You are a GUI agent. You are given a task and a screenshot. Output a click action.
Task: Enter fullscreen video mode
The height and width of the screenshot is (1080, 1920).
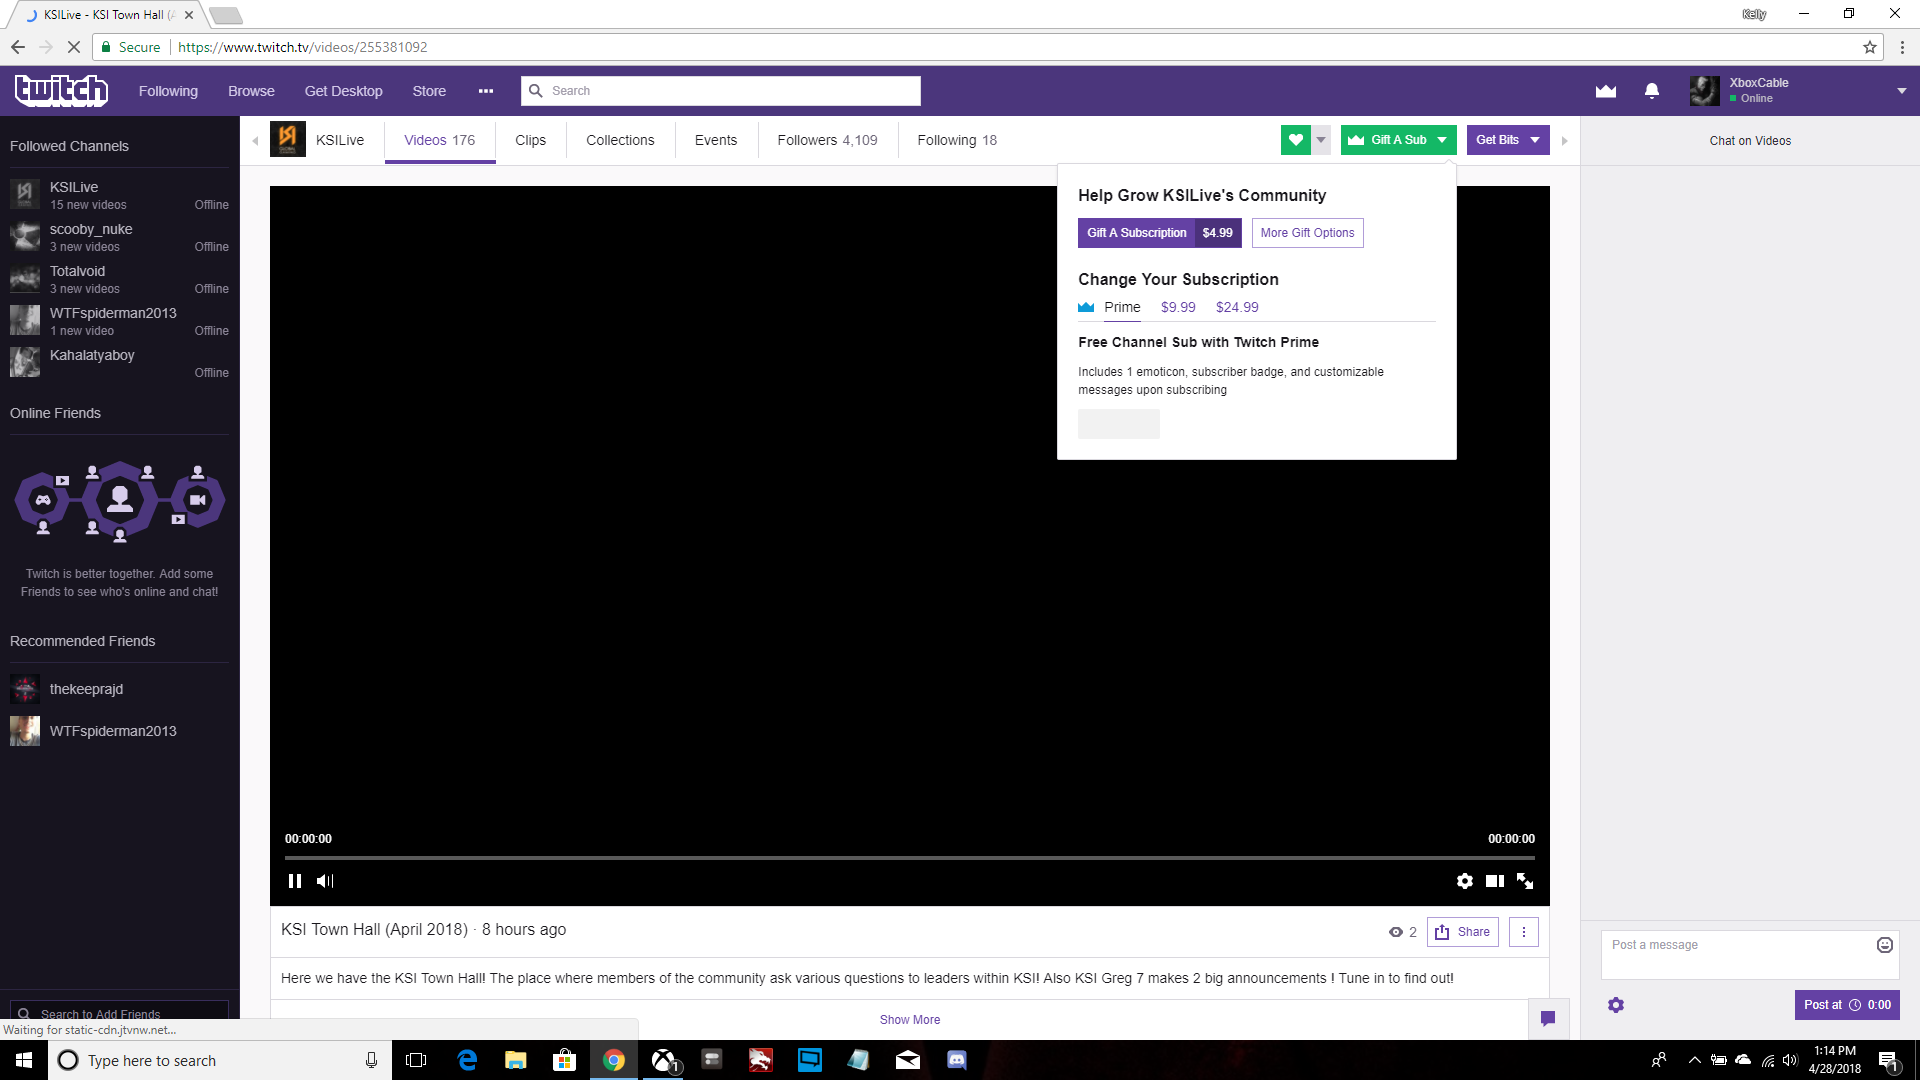tap(1525, 881)
